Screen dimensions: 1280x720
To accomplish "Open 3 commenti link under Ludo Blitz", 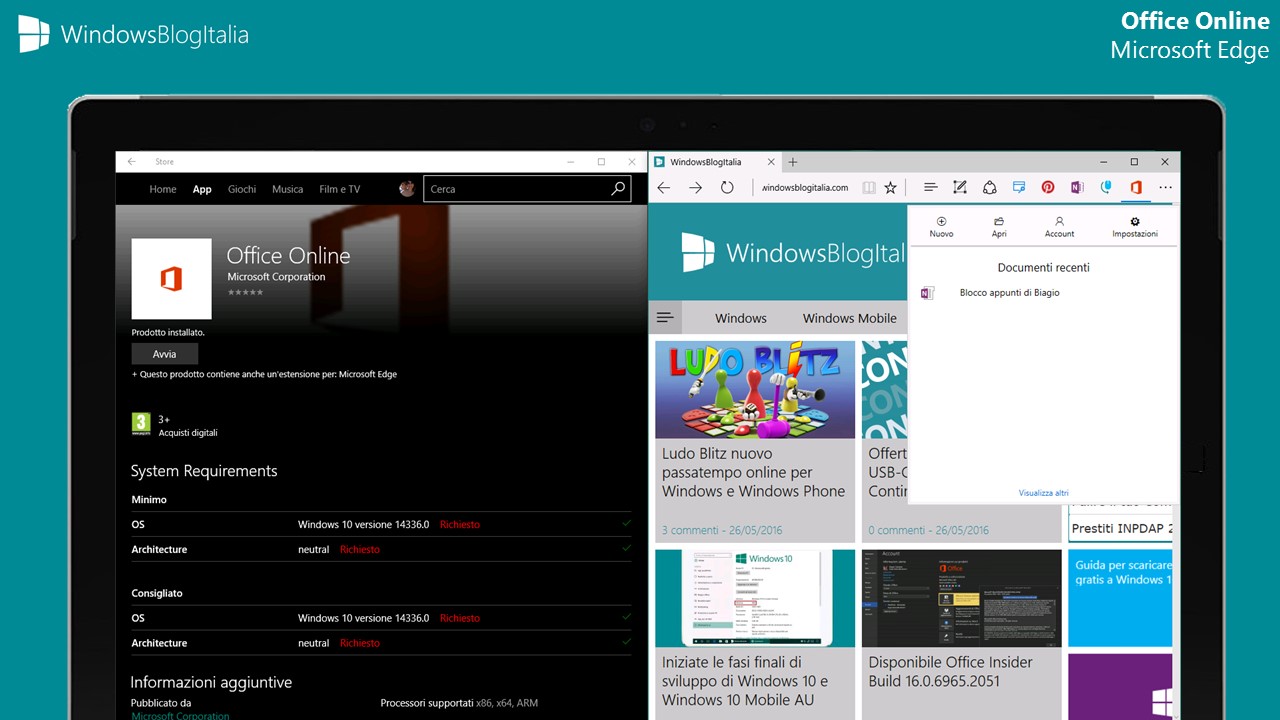I will [722, 530].
